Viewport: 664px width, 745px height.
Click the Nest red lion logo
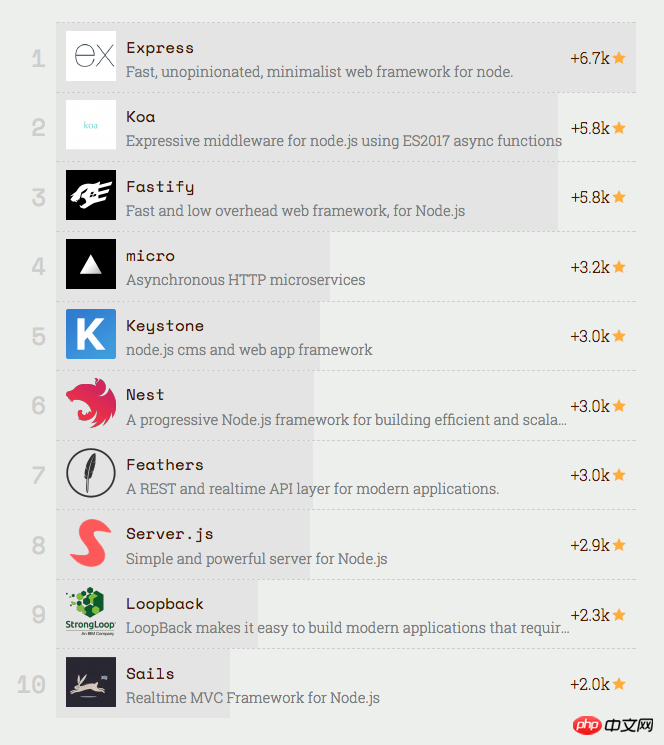[x=91, y=403]
